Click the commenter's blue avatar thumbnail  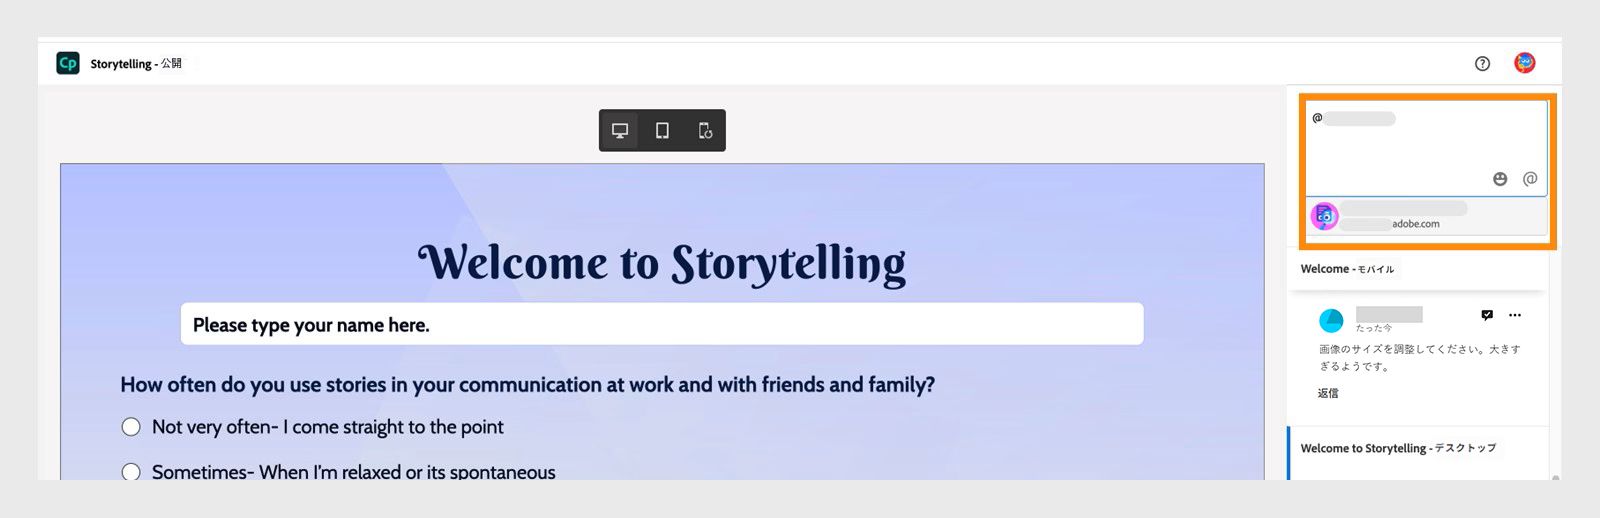pos(1331,320)
